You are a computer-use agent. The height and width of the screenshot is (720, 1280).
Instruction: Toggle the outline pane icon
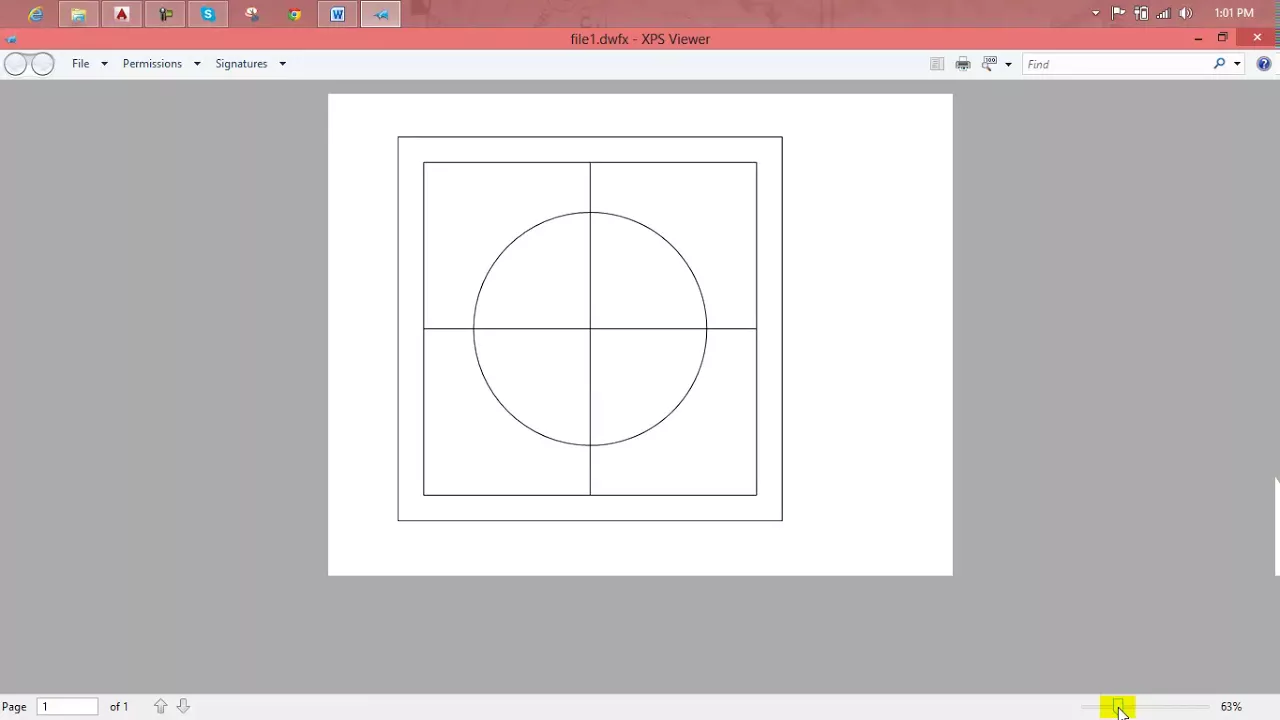tap(937, 64)
